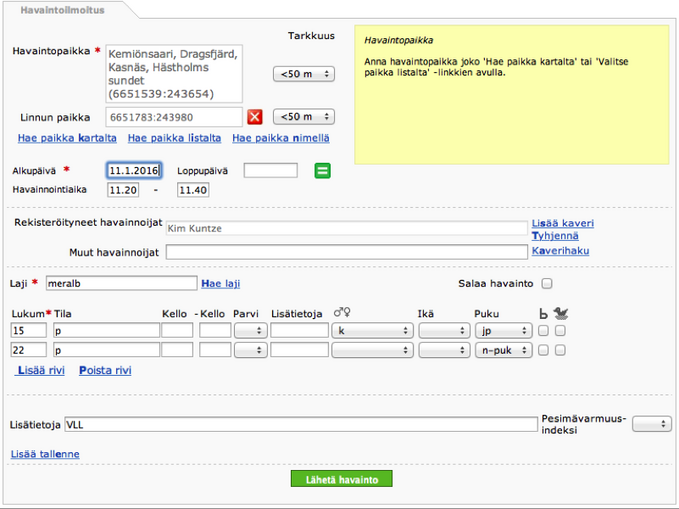Screen dimensions: 679x509
Task: Open the Tarkkuus dropdown for Havaintopaikka
Action: (x=303, y=74)
